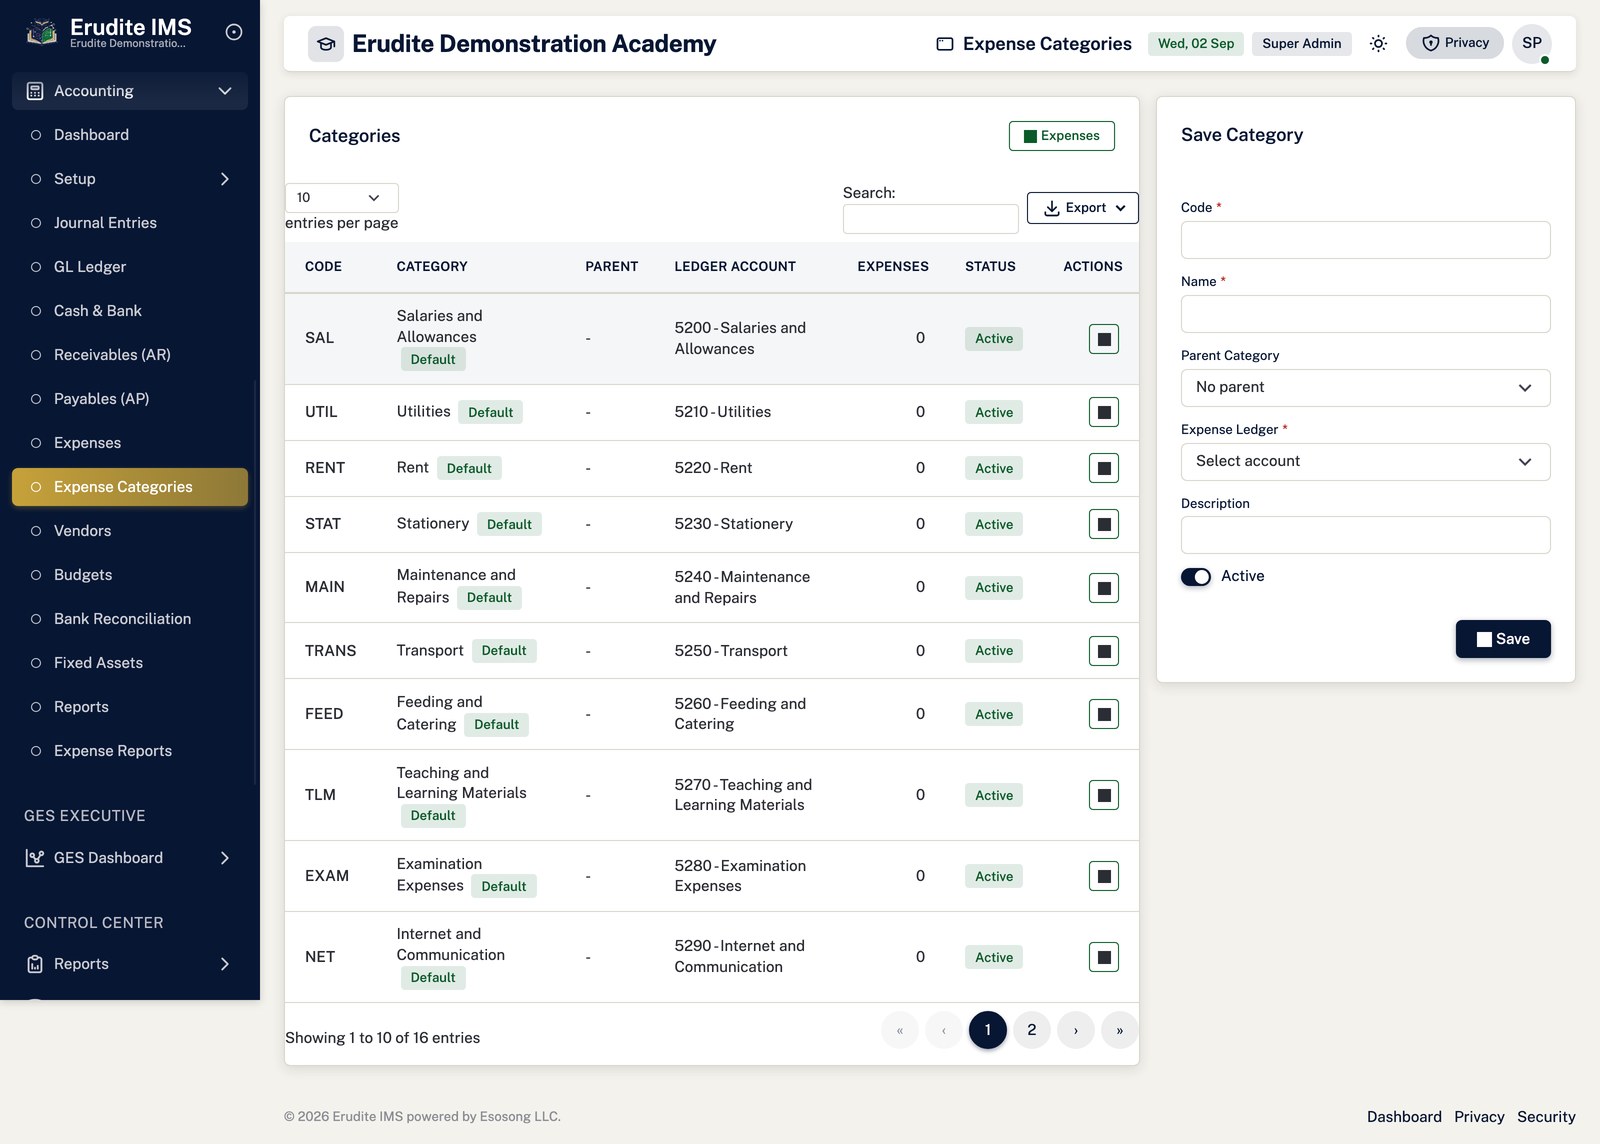
Task: Open Fixed Assets in sidebar
Action: coord(130,663)
